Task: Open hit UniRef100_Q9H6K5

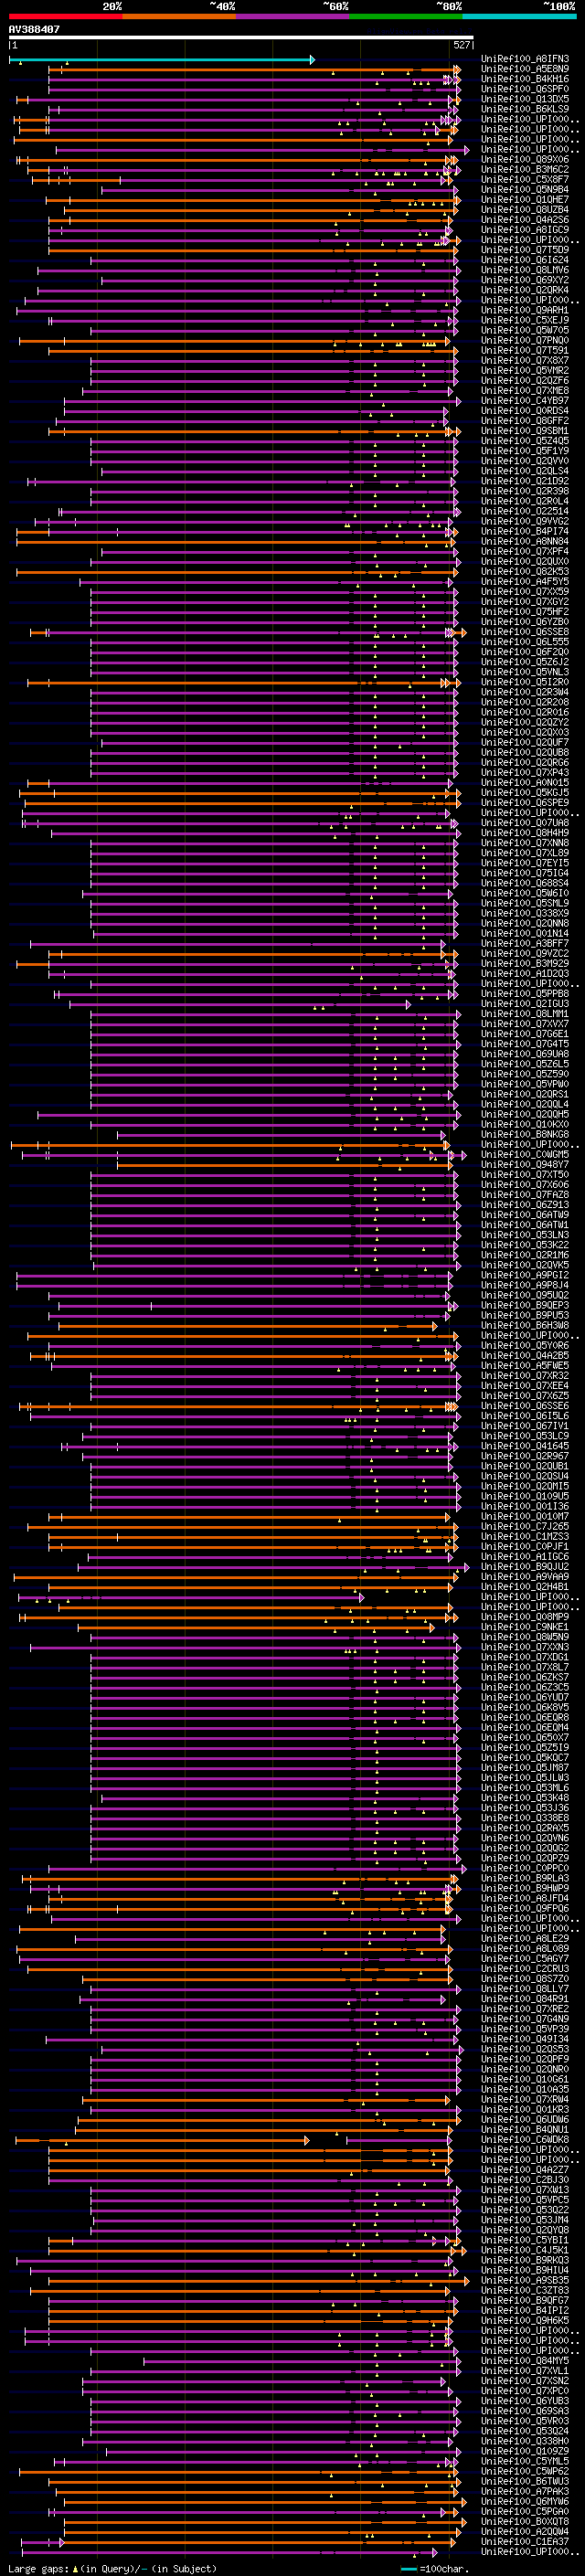Action: pyautogui.click(x=525, y=2320)
